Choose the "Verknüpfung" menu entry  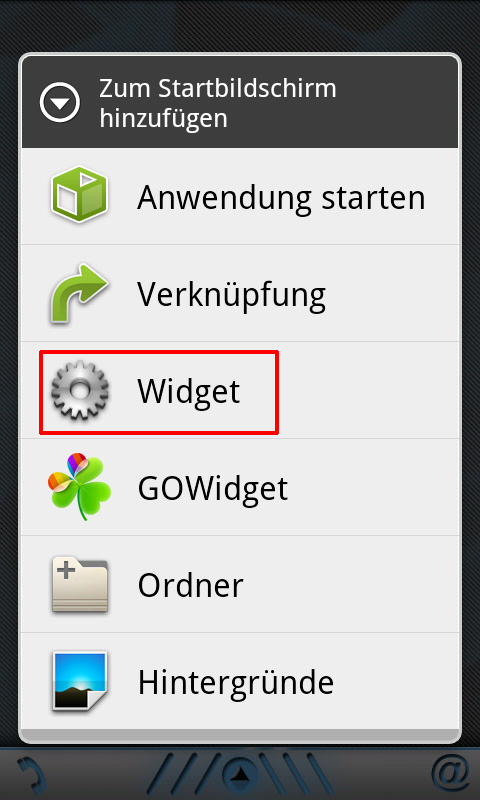240,293
